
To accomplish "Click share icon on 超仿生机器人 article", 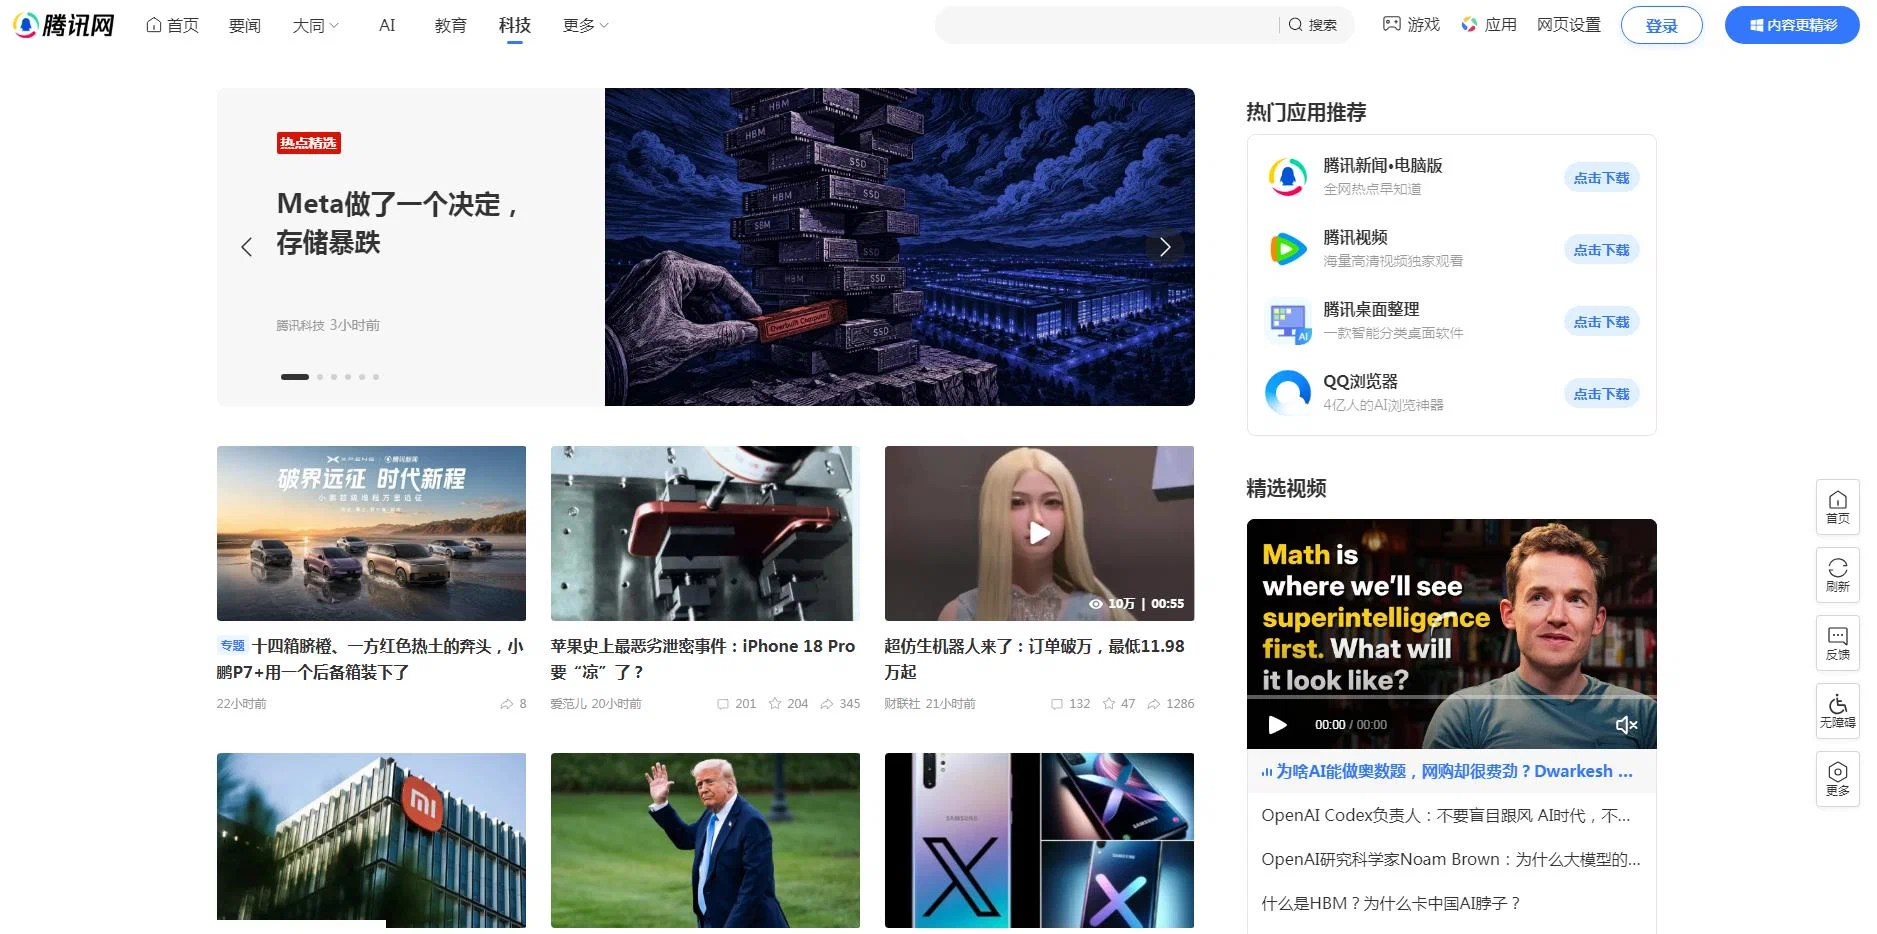I will (1154, 704).
